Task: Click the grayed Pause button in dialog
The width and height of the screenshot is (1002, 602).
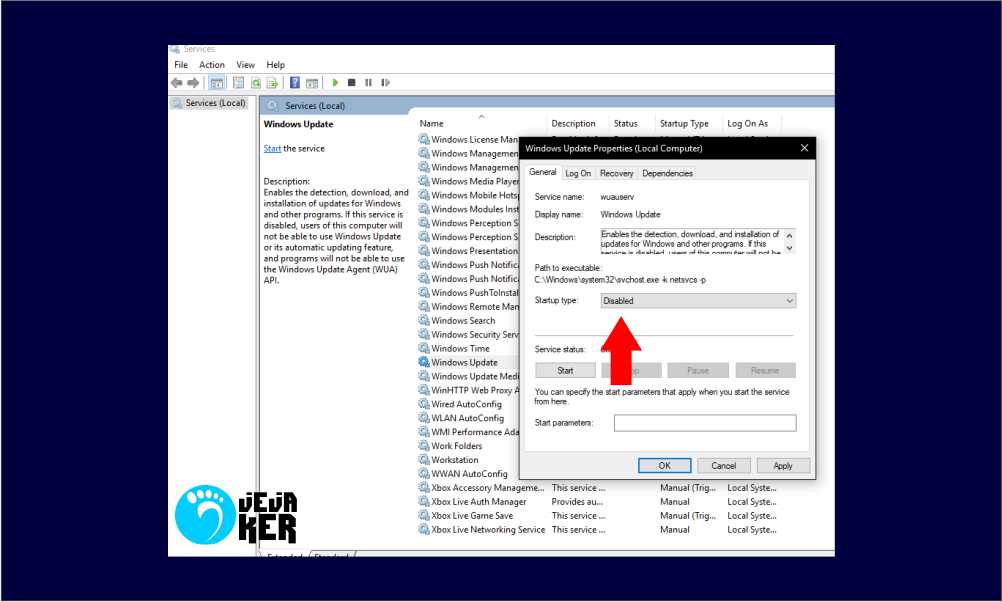Action: (698, 371)
